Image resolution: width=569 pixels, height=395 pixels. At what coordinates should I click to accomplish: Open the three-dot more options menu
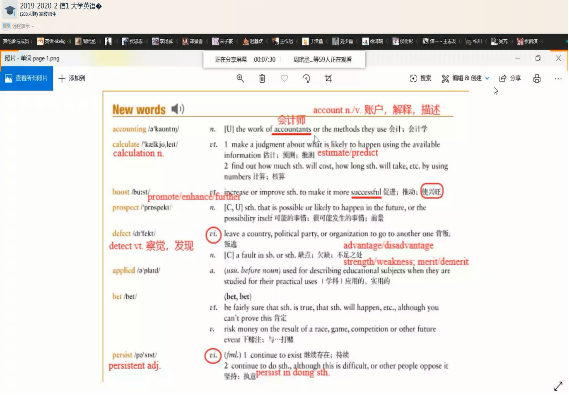[558, 78]
